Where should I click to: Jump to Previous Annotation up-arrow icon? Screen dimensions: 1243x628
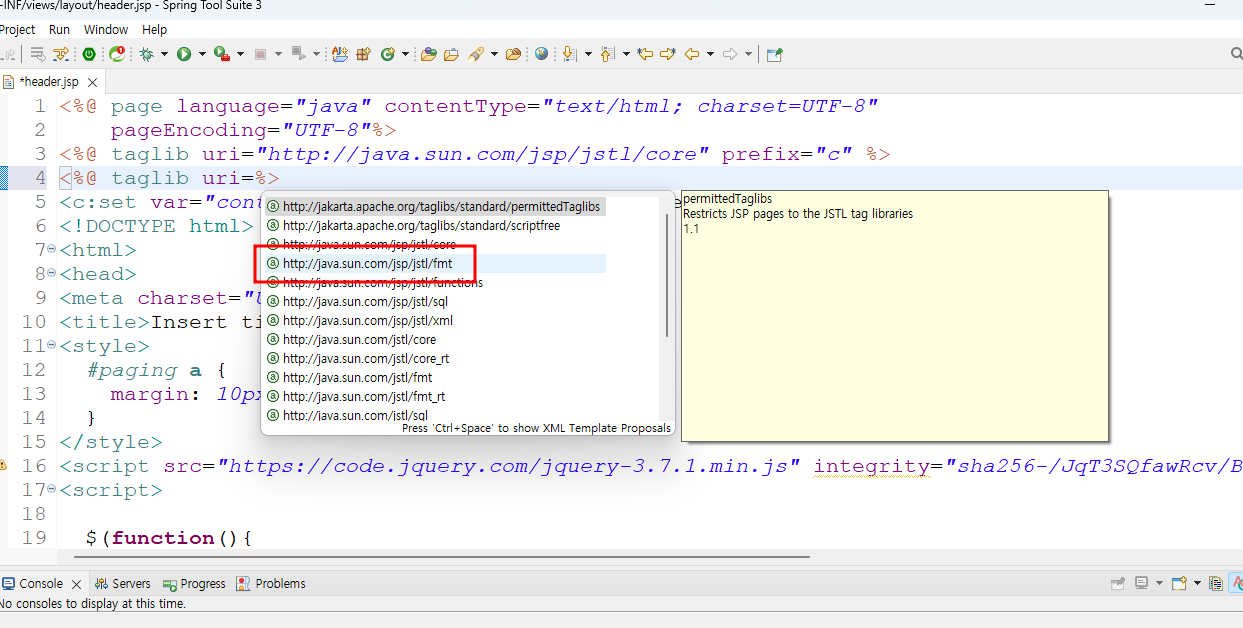pos(607,54)
